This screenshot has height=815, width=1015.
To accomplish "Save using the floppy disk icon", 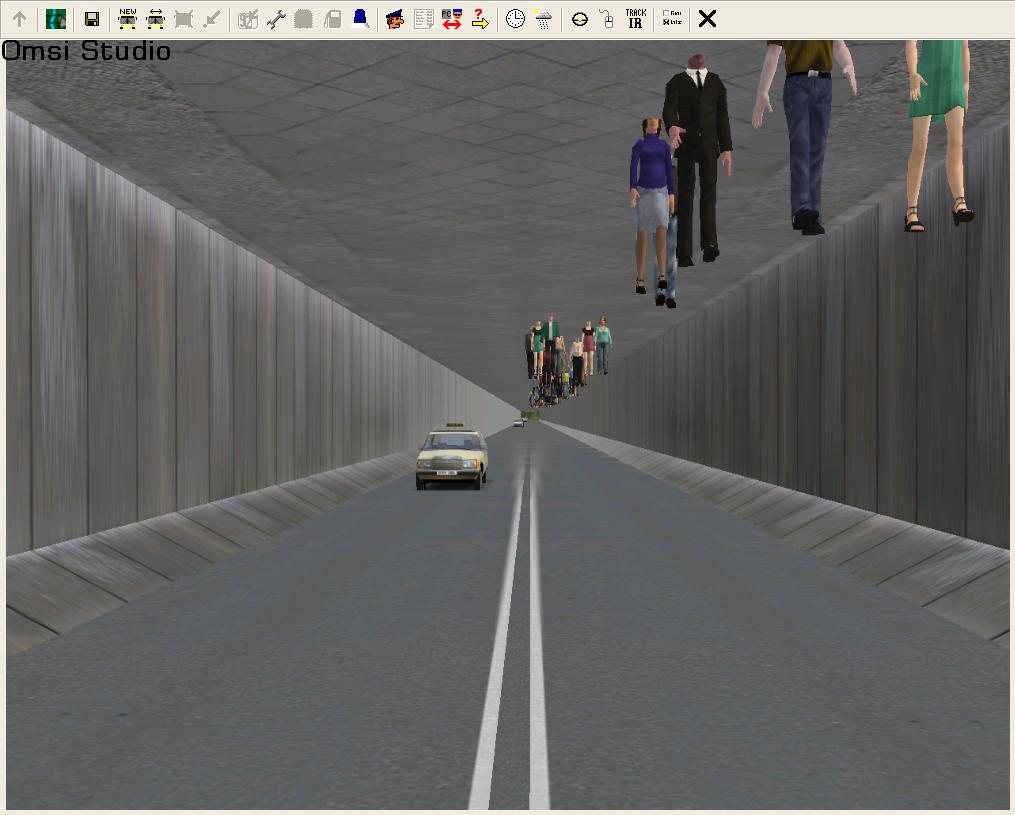I will click(92, 19).
